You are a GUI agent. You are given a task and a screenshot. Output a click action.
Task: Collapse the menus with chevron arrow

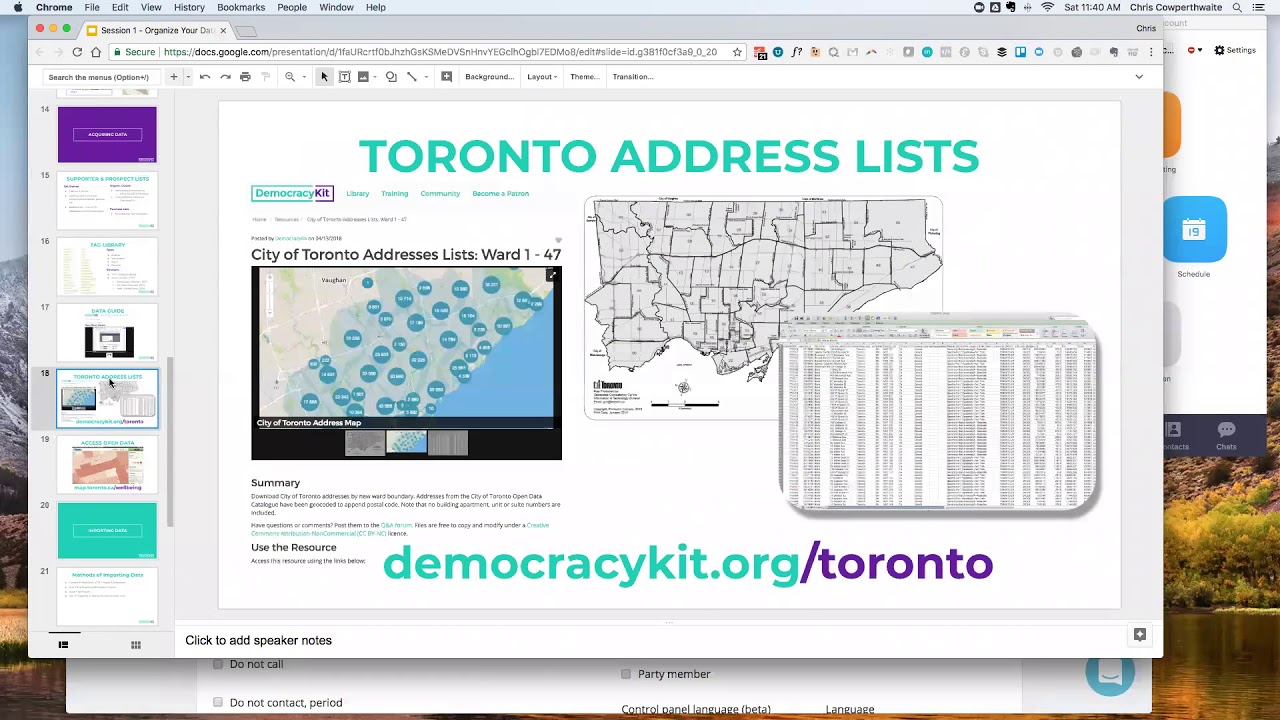[1138, 77]
